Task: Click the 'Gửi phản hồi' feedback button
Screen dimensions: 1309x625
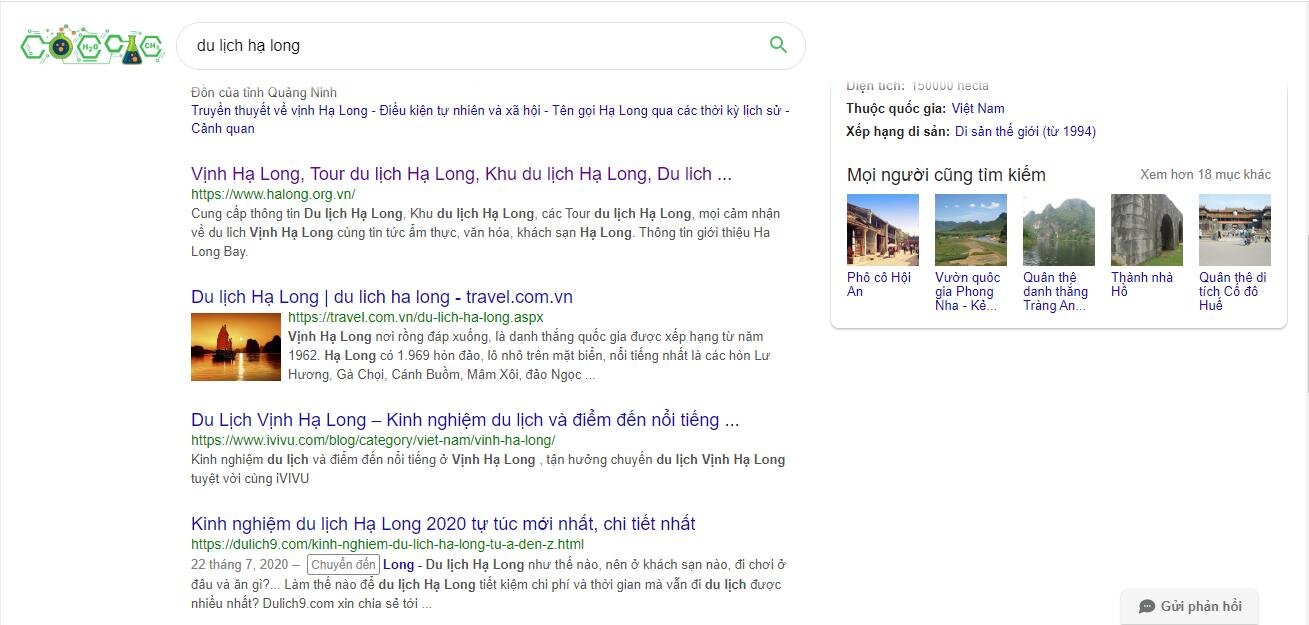Action: (x=1190, y=606)
